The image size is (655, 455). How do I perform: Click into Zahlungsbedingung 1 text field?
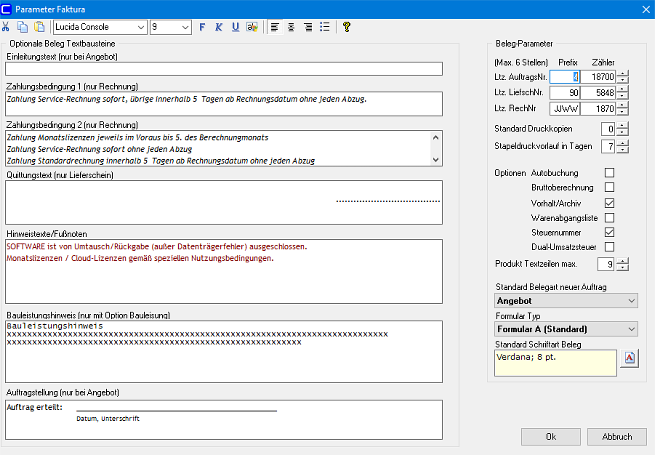tap(224, 104)
